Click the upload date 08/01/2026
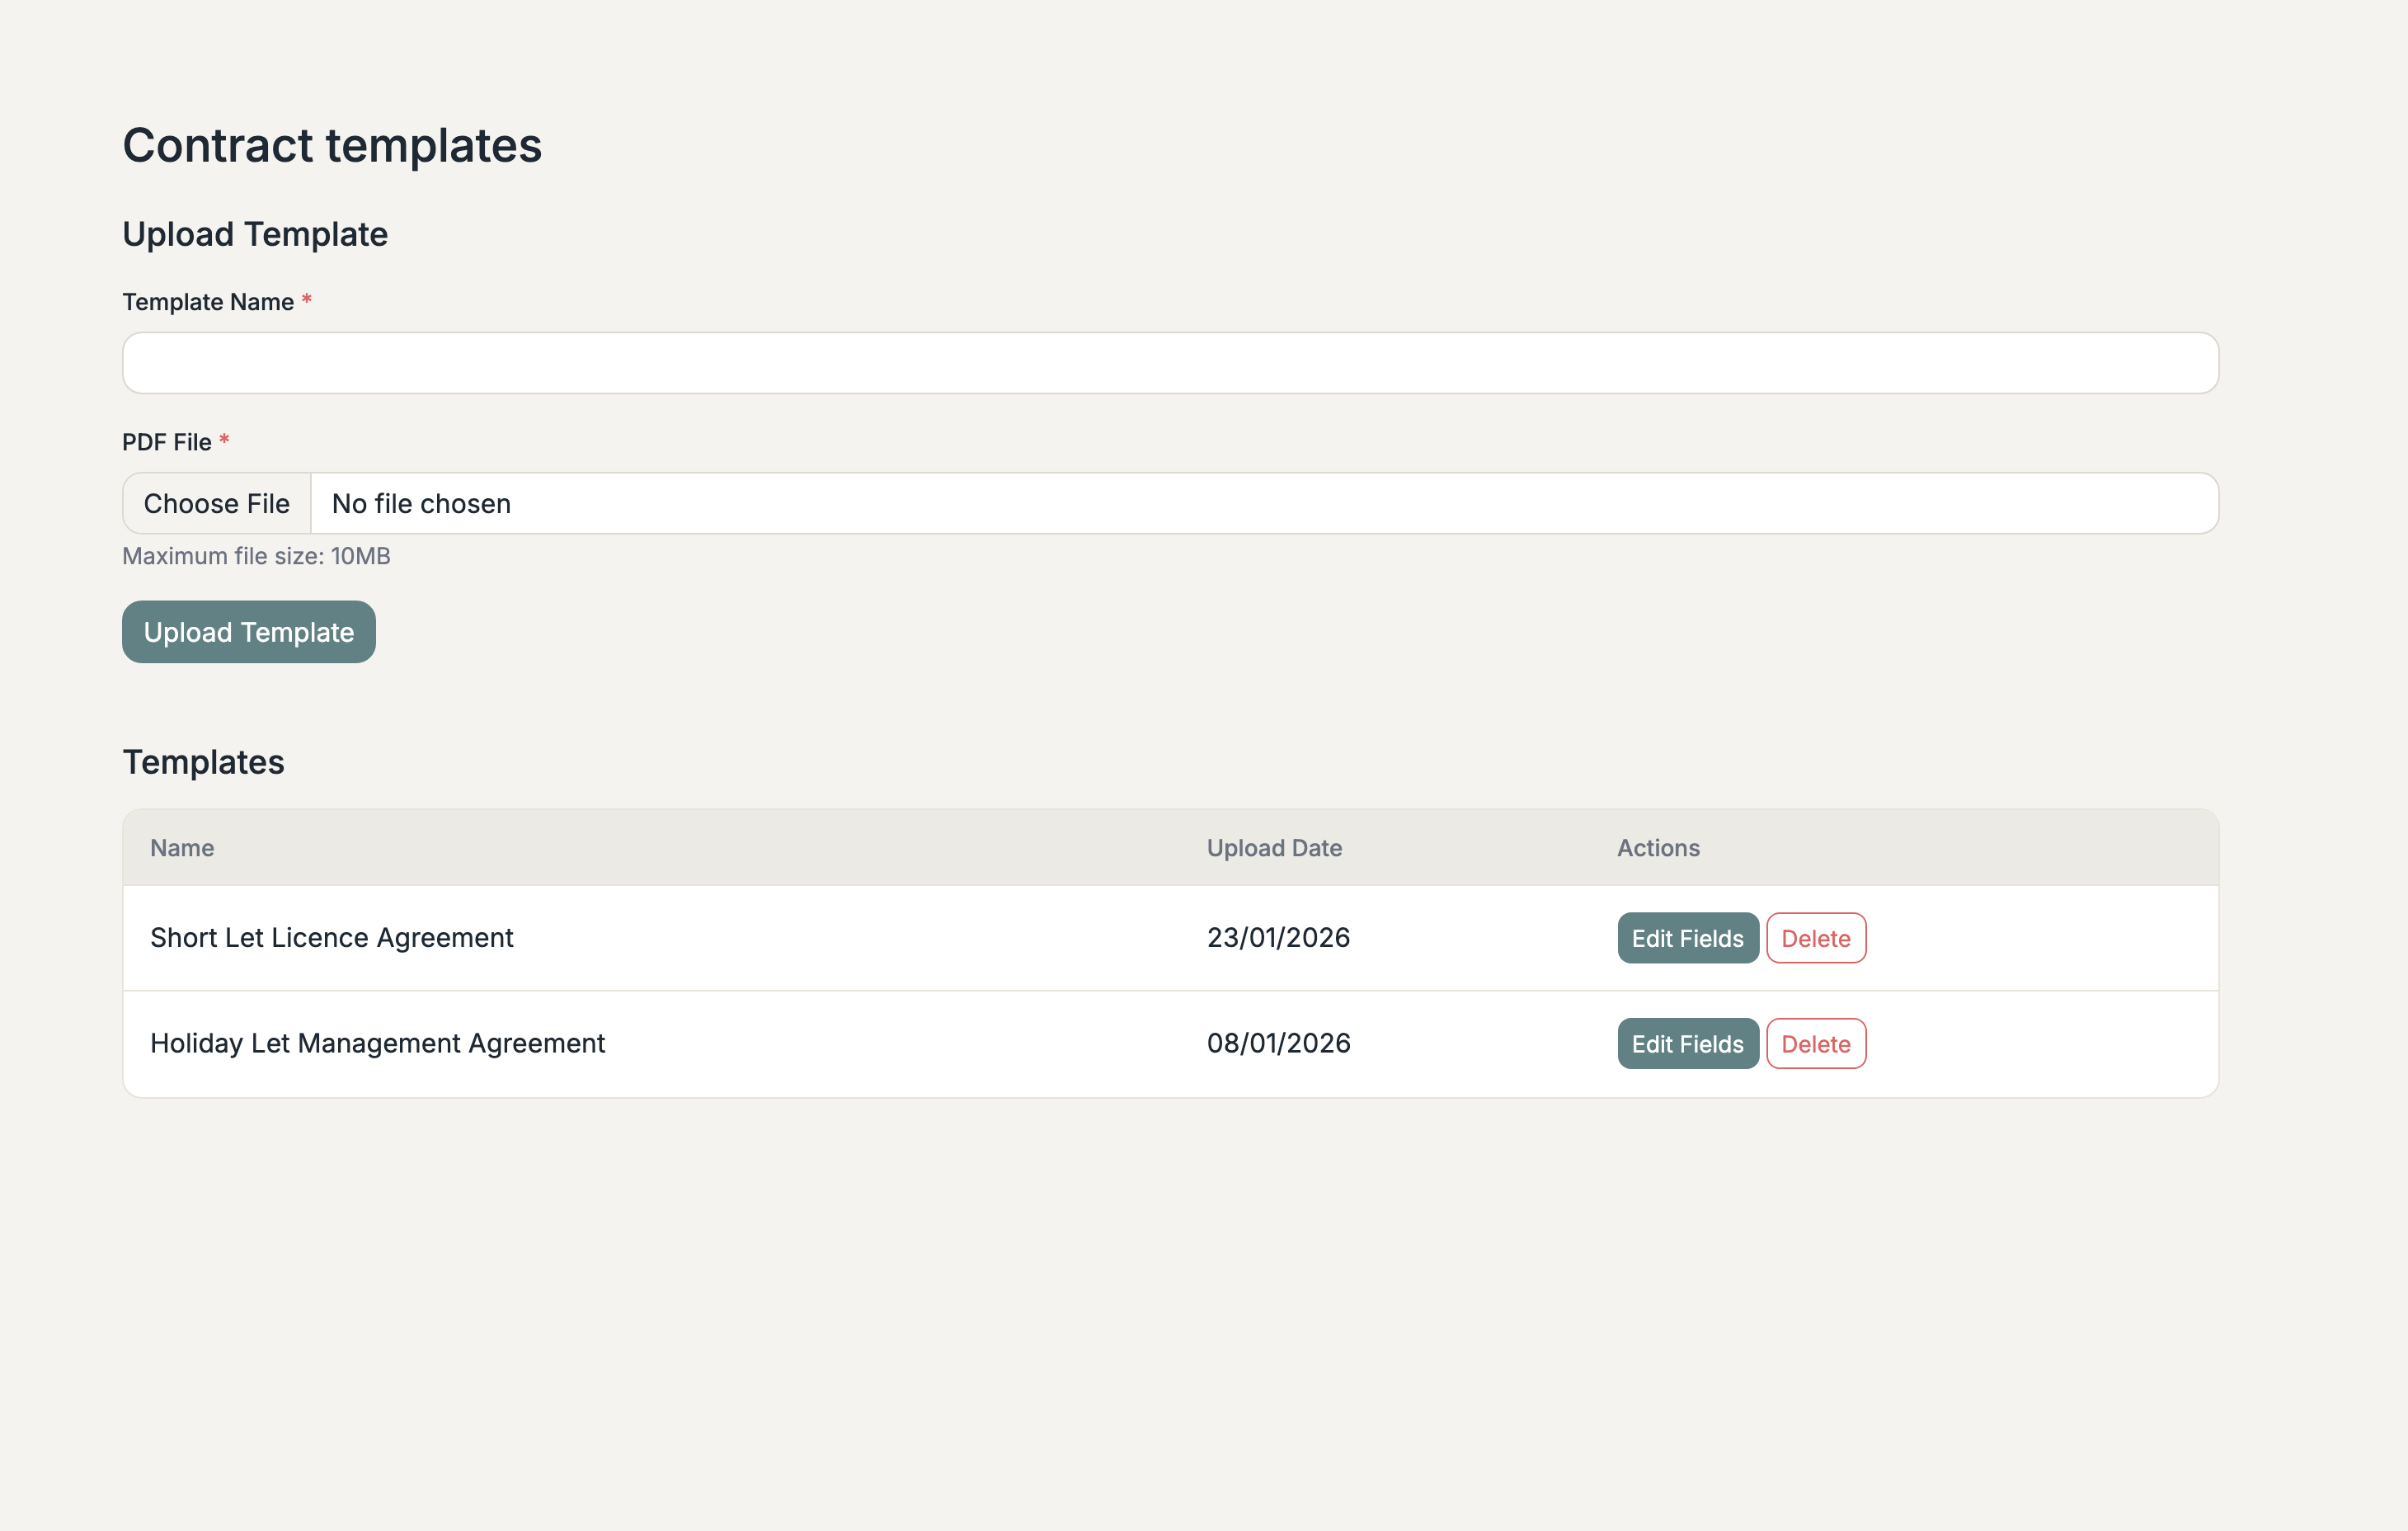Image resolution: width=2408 pixels, height=1531 pixels. (x=1278, y=1043)
